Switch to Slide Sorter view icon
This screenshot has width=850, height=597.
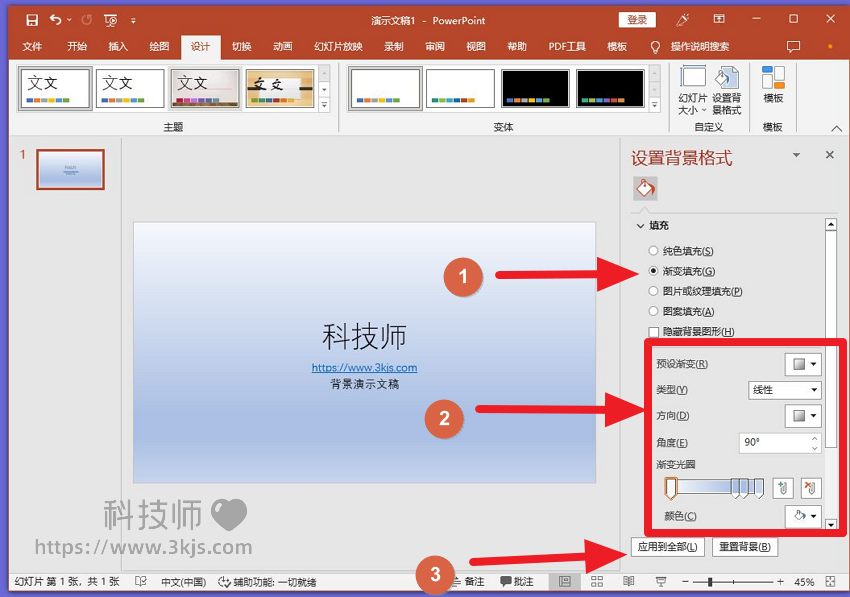click(597, 582)
